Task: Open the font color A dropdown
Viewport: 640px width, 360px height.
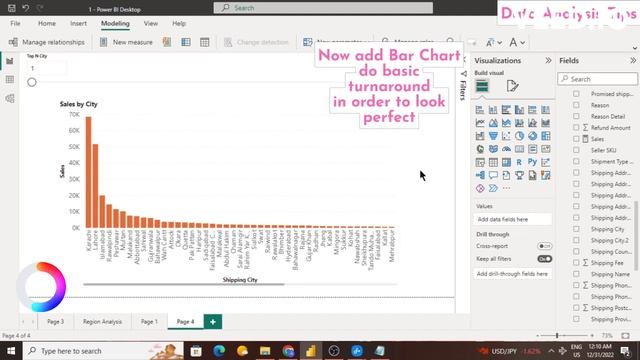Action: click(517, 42)
